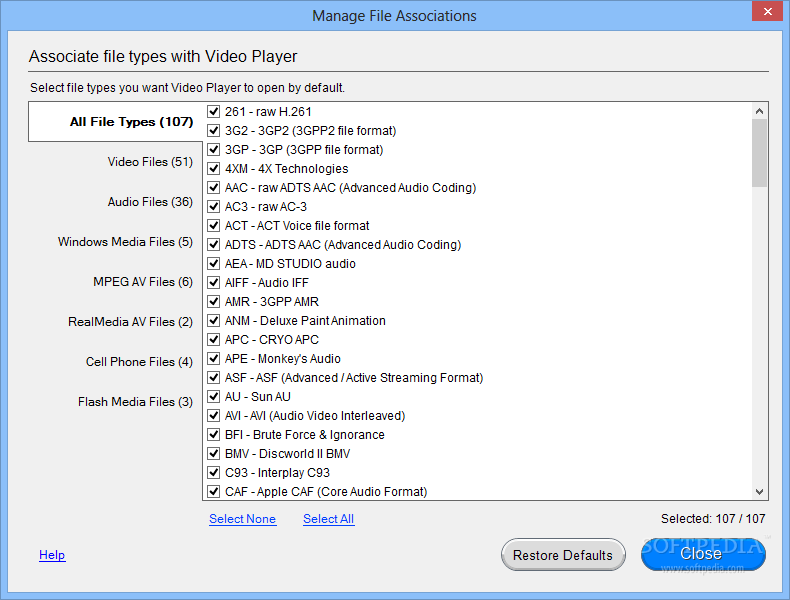Click the Select None link
Screen dimensions: 790x600
coord(242,519)
